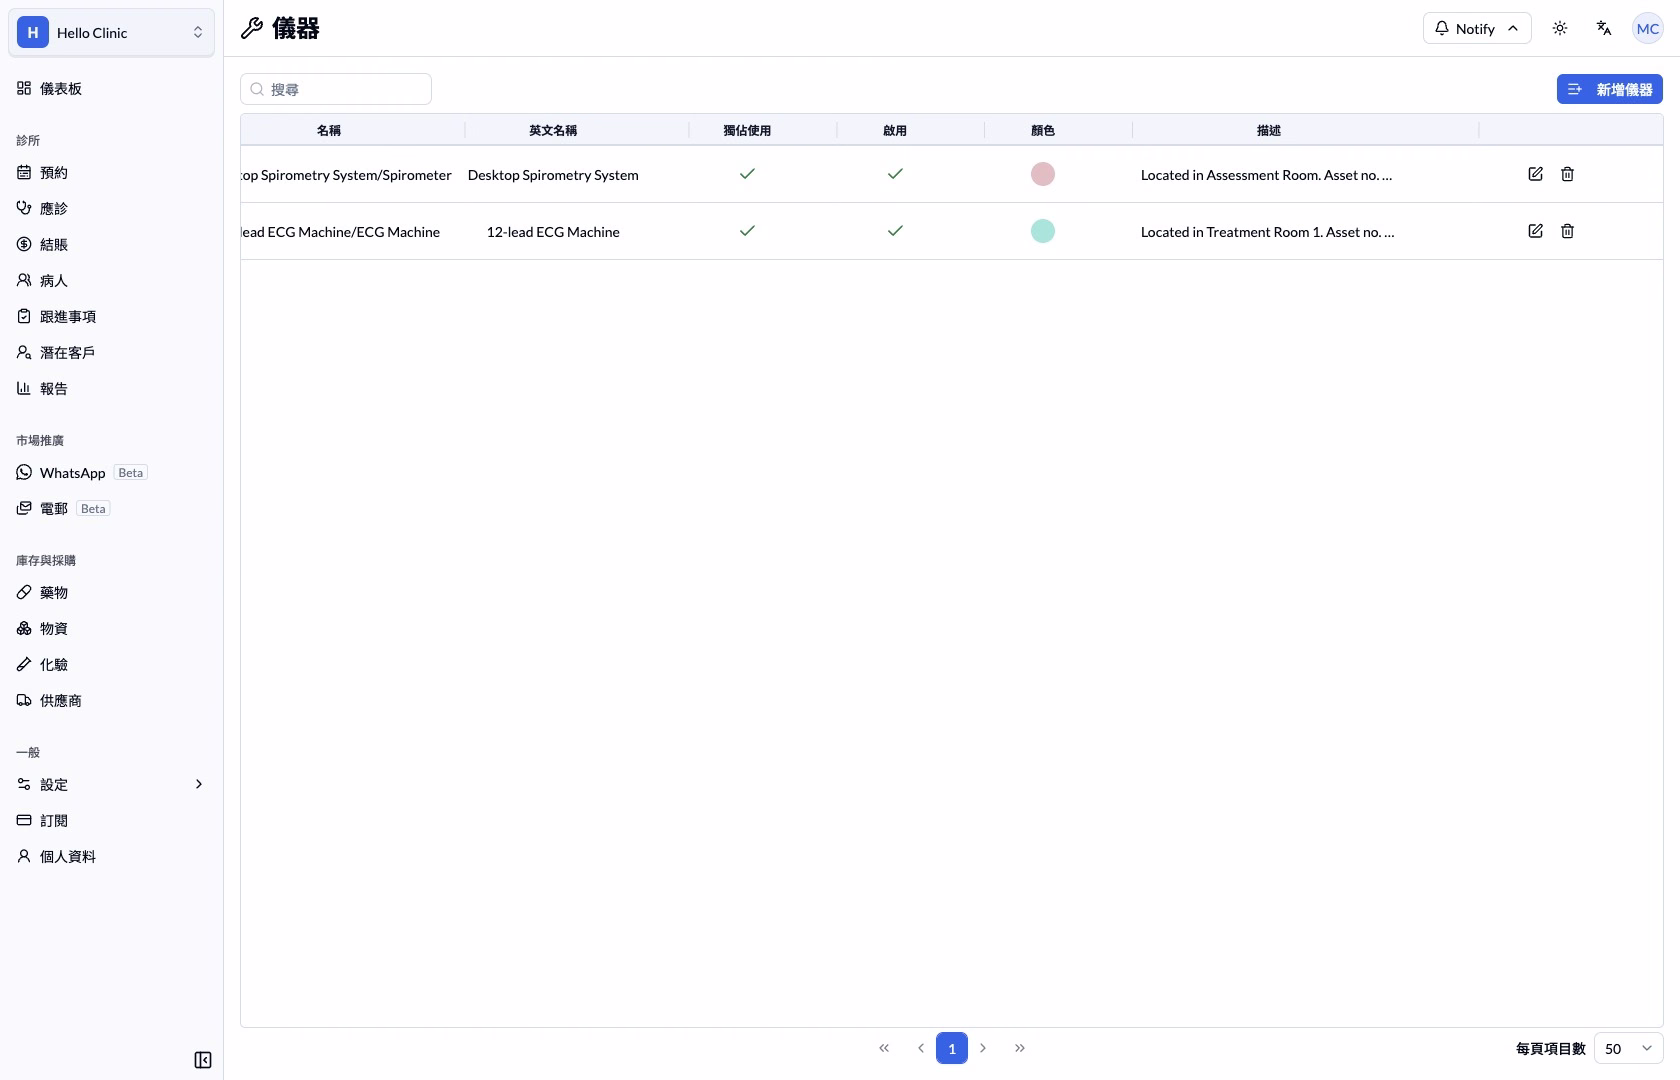Image resolution: width=1680 pixels, height=1080 pixels.
Task: Open the items-per-page 50 dropdown
Action: click(x=1628, y=1048)
